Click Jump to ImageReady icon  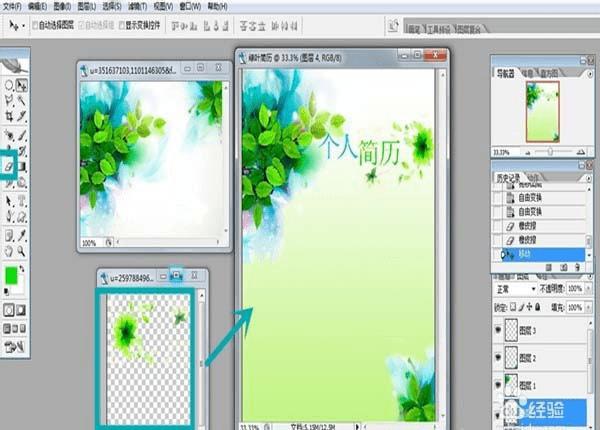pos(15,347)
